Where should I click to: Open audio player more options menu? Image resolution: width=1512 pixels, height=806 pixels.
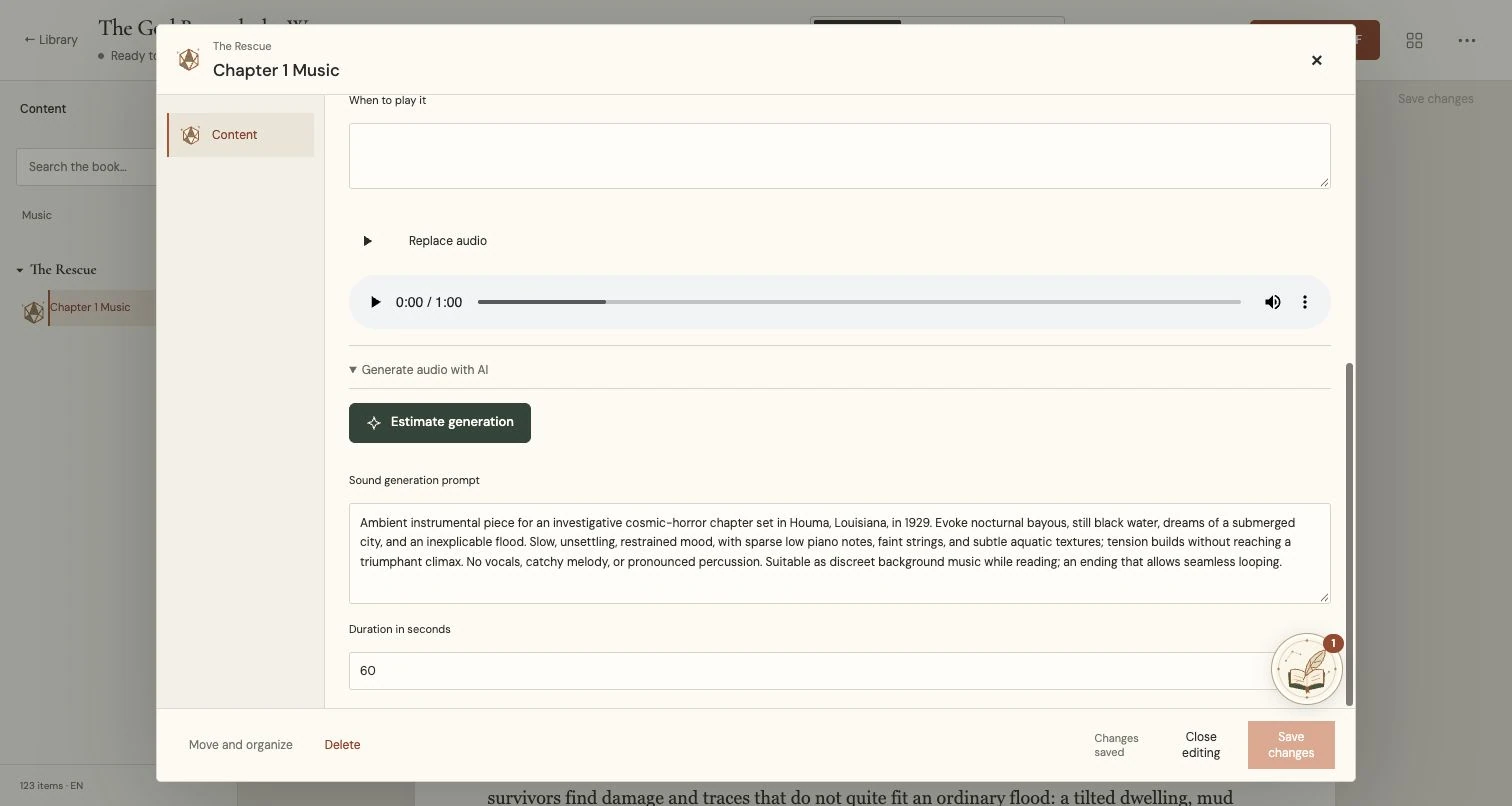[x=1304, y=302]
